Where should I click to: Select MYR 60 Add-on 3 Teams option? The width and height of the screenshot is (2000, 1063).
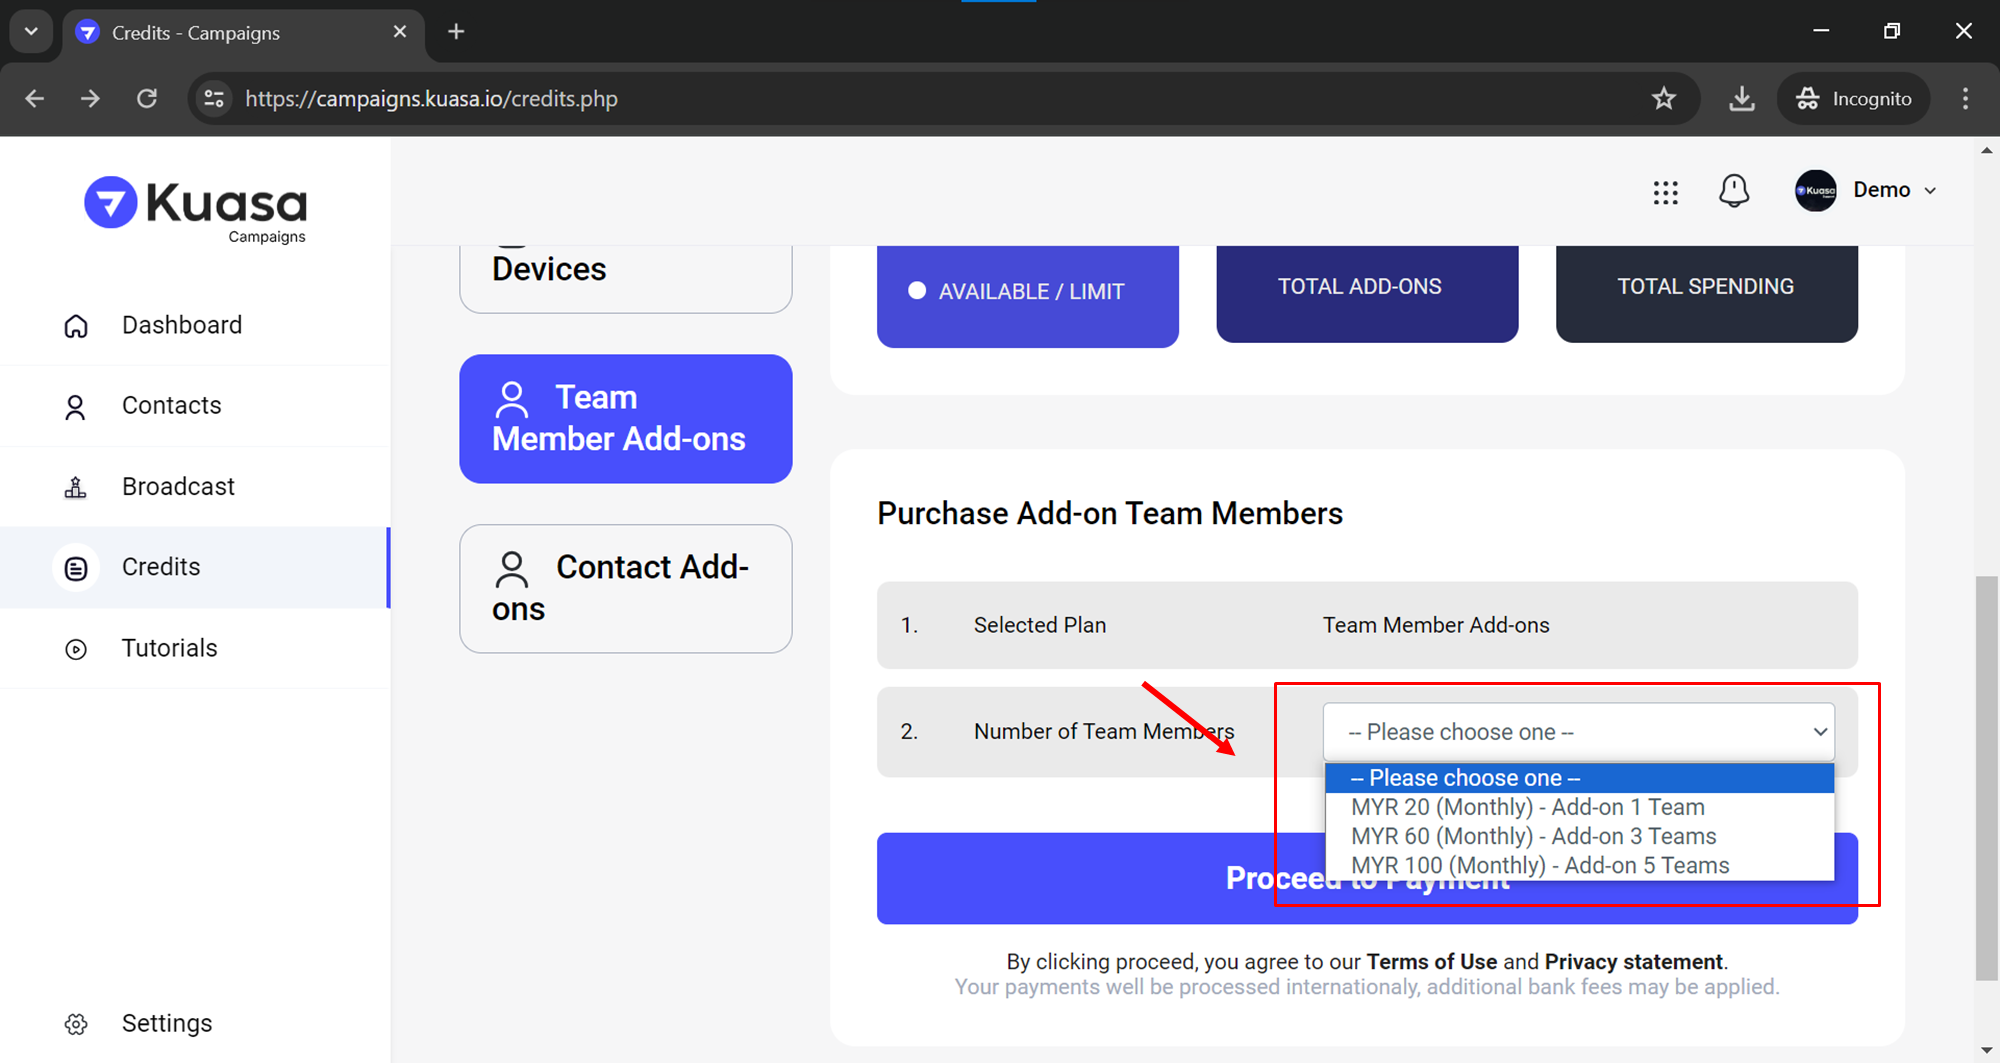point(1533,836)
